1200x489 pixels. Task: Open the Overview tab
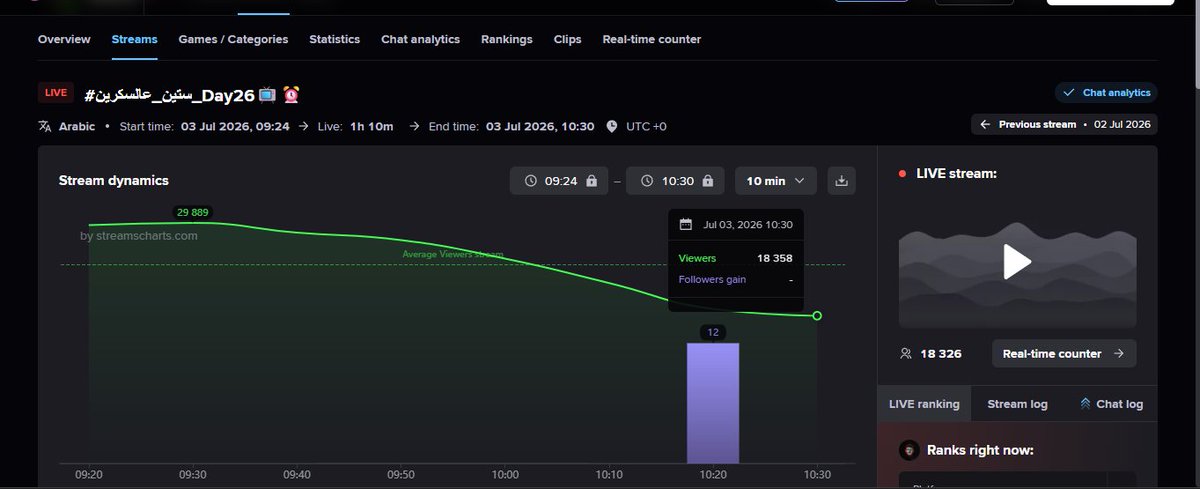(64, 40)
